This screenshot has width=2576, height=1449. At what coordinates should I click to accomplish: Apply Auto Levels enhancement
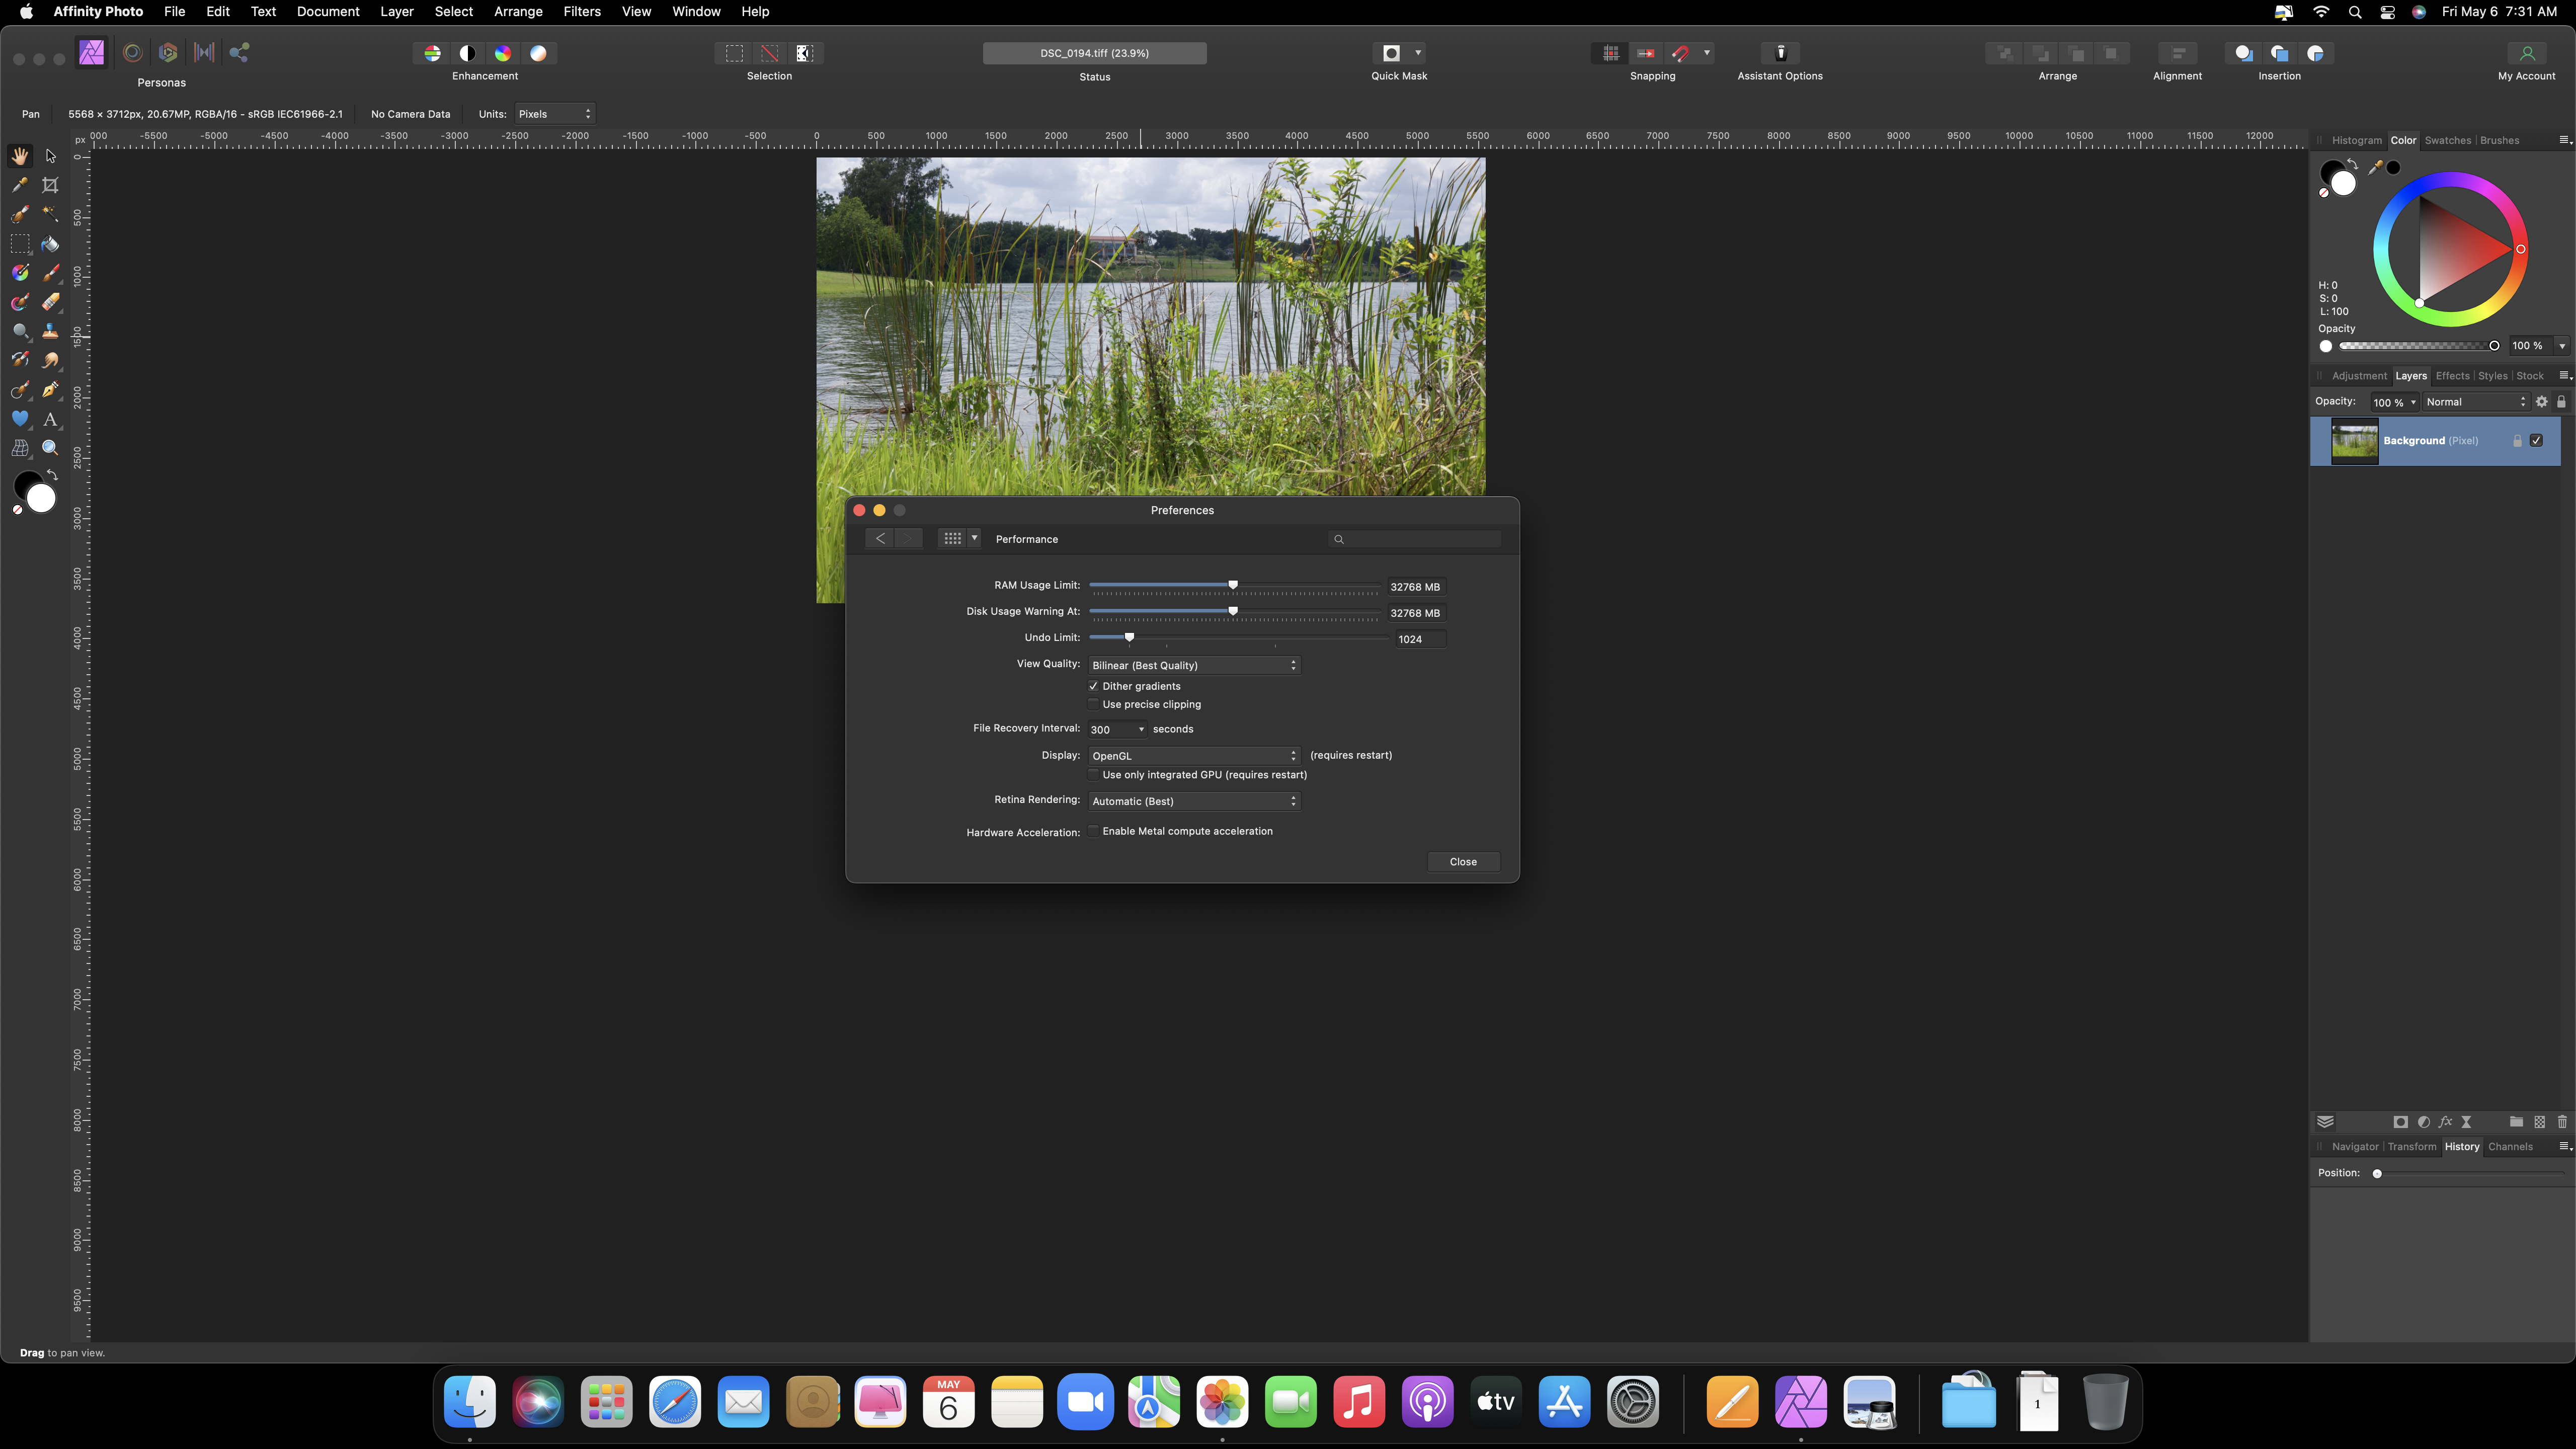[432, 53]
